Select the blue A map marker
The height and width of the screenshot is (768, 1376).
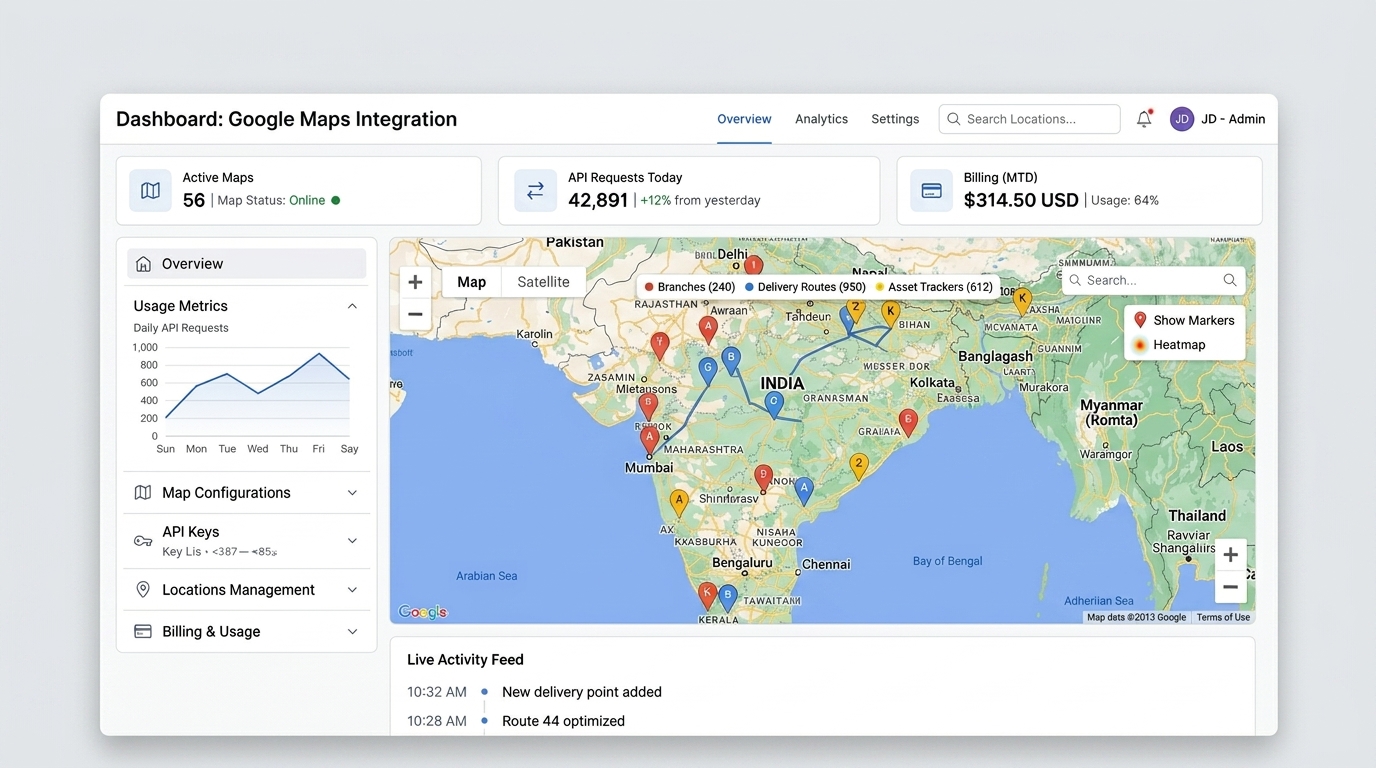click(804, 490)
